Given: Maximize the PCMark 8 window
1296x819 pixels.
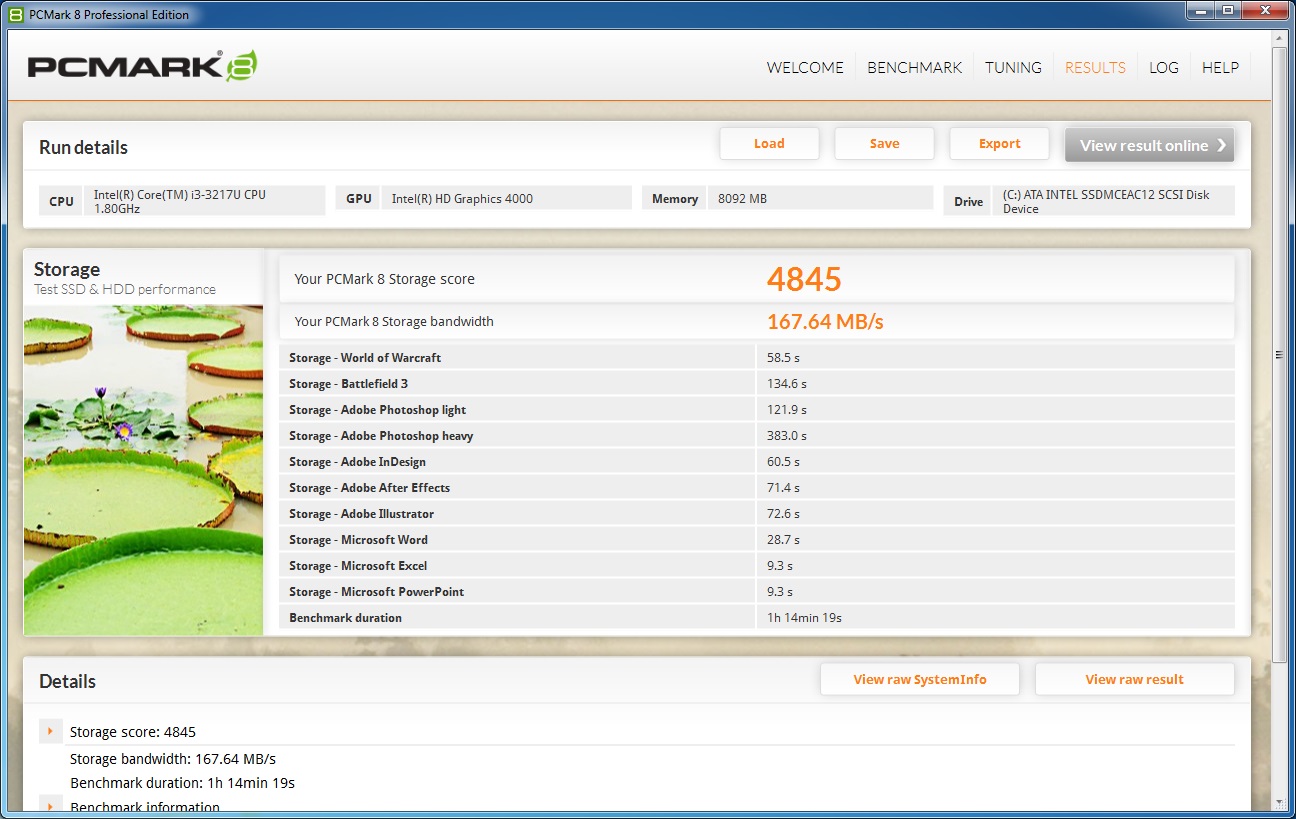Looking at the screenshot, I should click(1227, 11).
